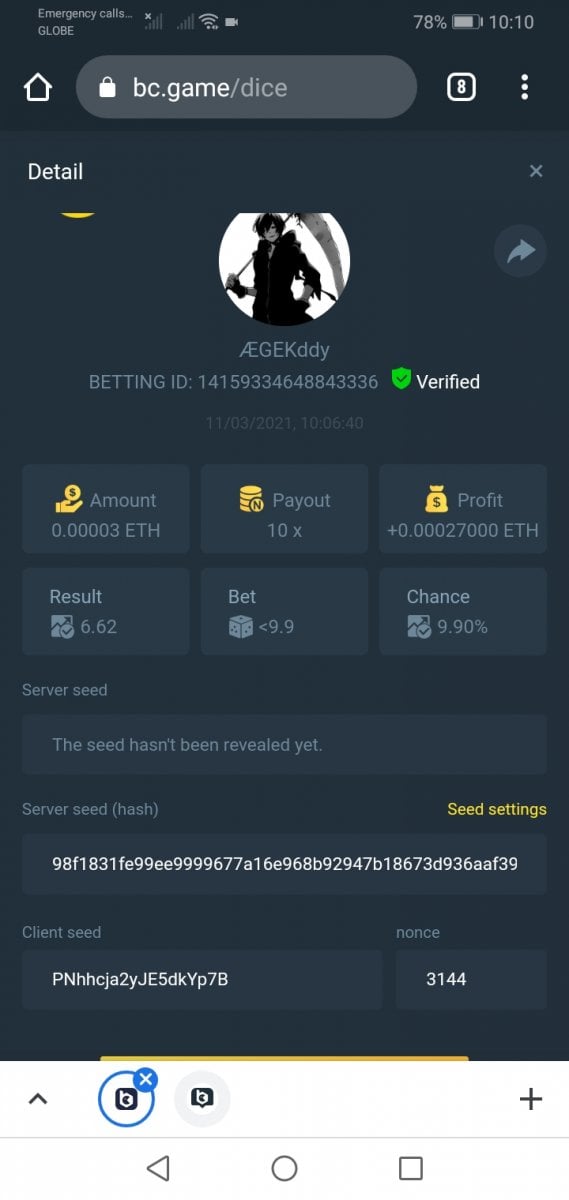
Task: Tap the Profit money bag icon
Action: coord(436,499)
